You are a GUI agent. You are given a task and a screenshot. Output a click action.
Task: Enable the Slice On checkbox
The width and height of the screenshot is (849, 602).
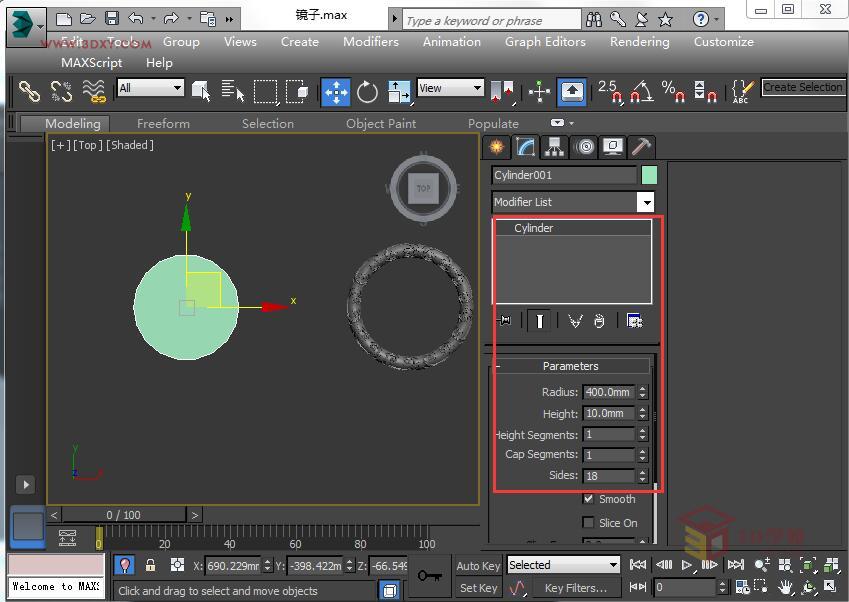(x=588, y=522)
